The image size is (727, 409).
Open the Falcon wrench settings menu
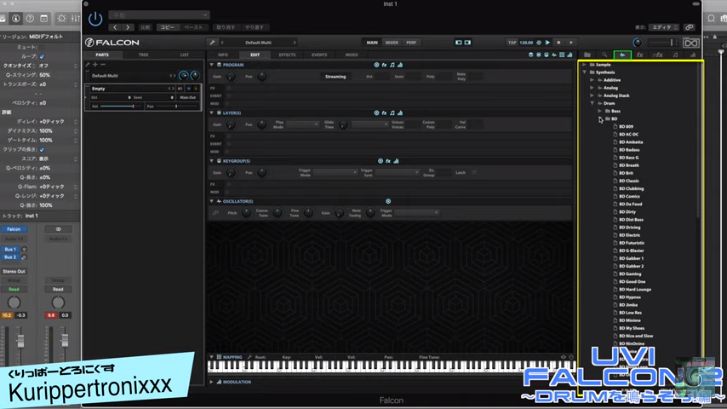click(x=212, y=43)
